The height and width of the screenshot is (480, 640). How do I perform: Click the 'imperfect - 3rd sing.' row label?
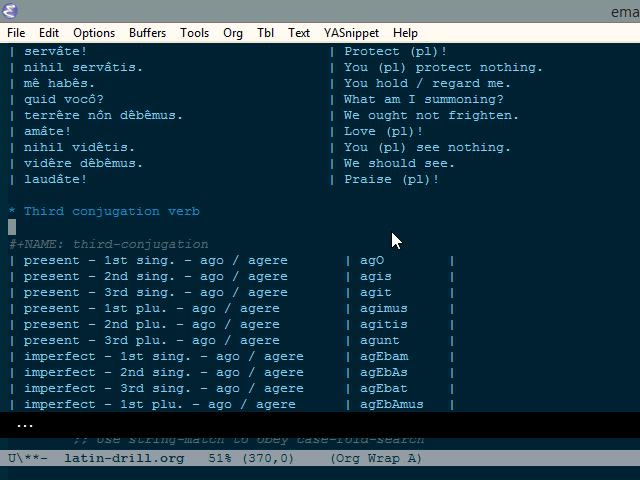pos(164,388)
